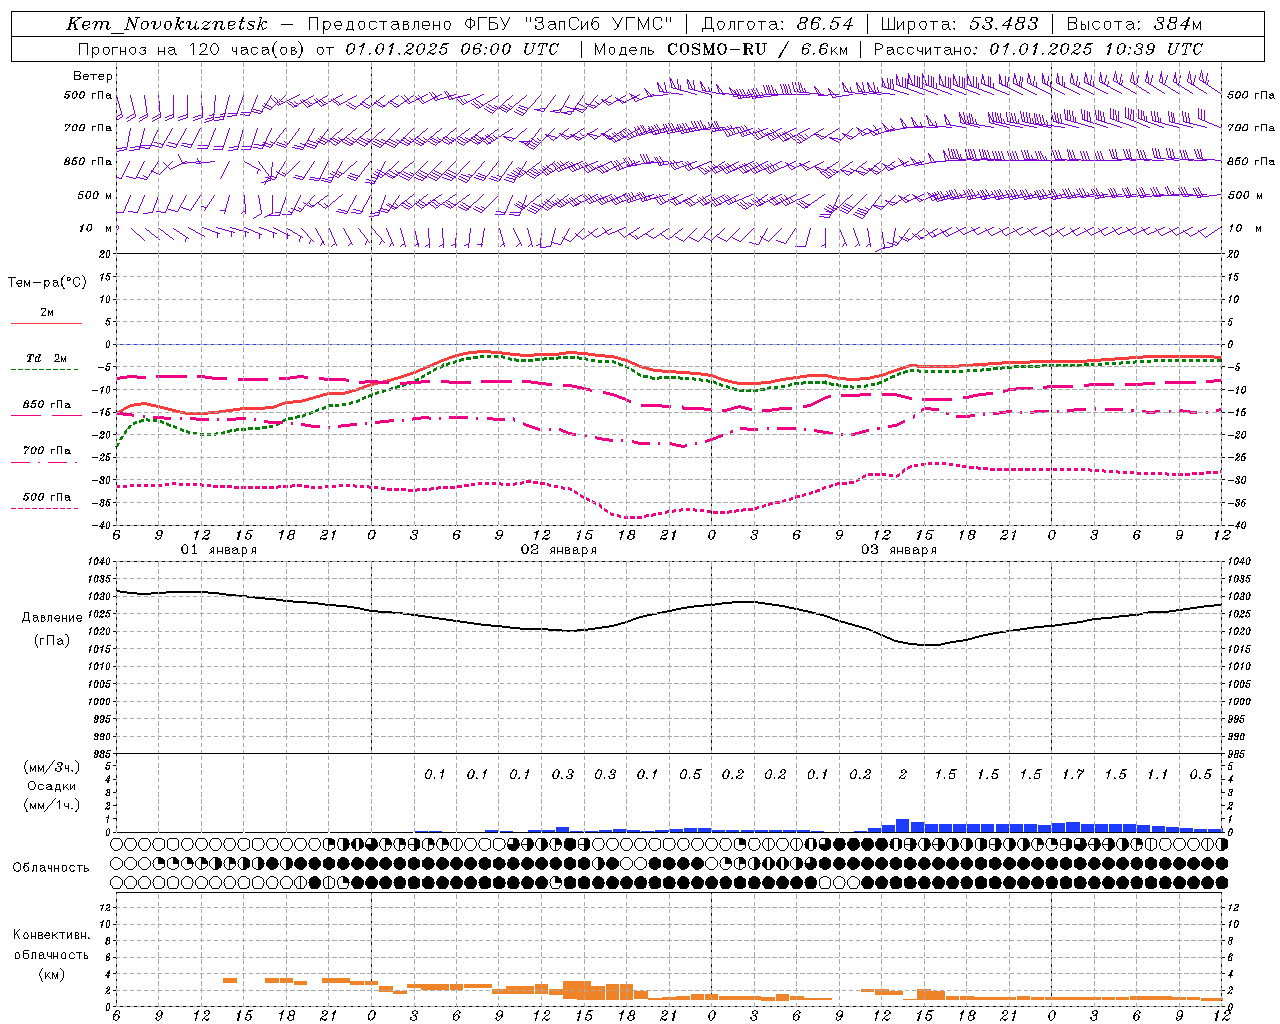Screen dimensions: 1280x1024
Task: Click the Ветер wind panel label
Action: [93, 76]
